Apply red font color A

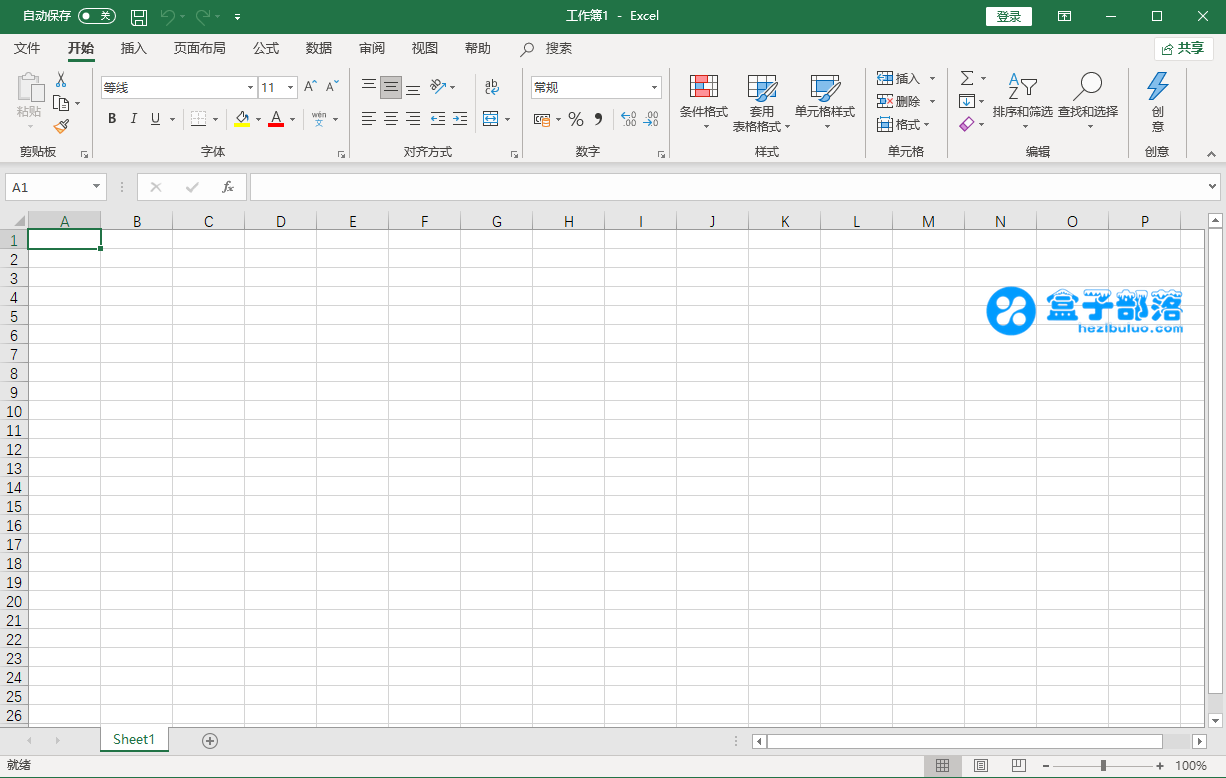276,119
